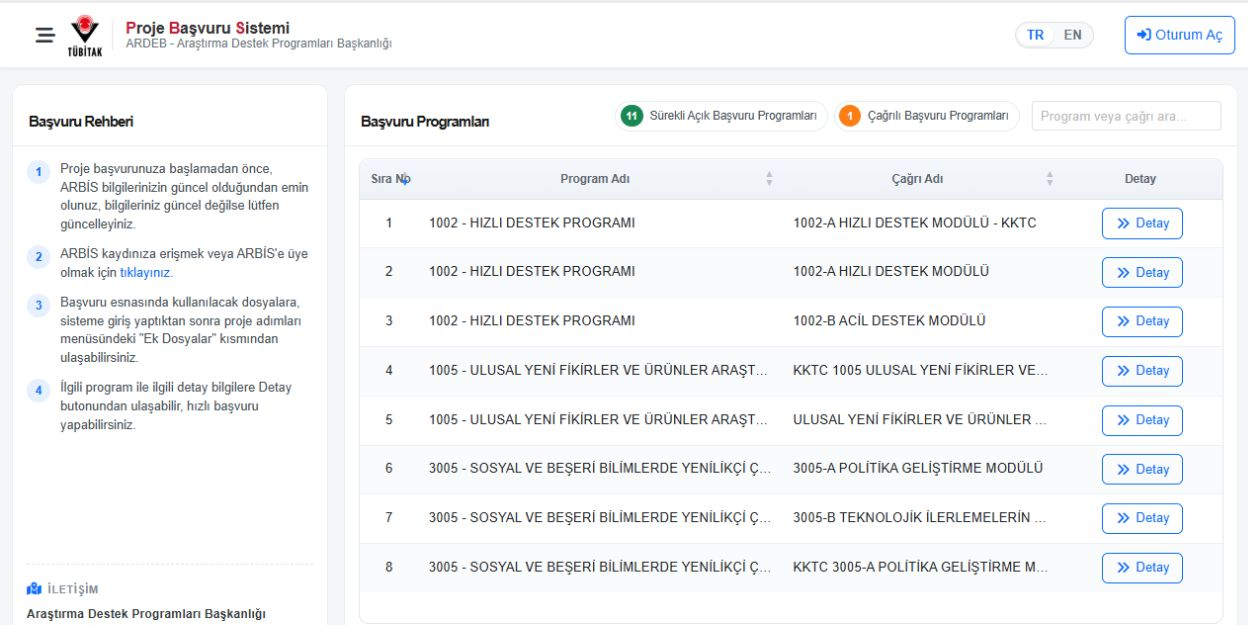Switch language to EN

pos(1072,35)
